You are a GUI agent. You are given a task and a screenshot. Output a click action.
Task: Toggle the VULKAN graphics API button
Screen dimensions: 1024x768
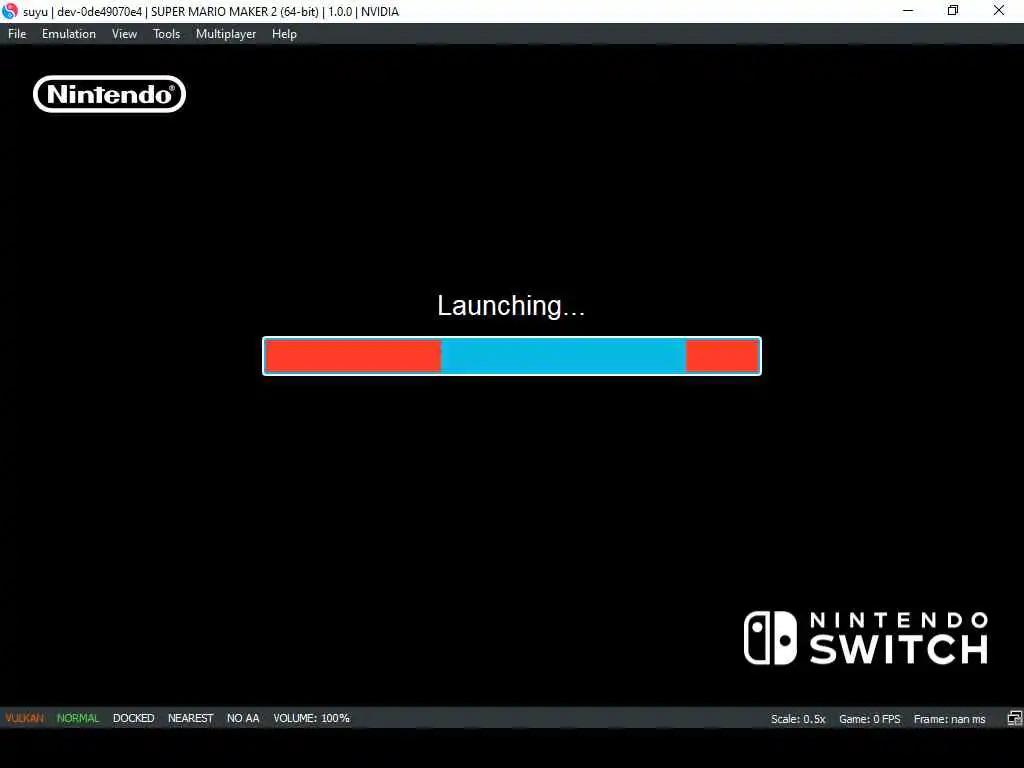25,718
